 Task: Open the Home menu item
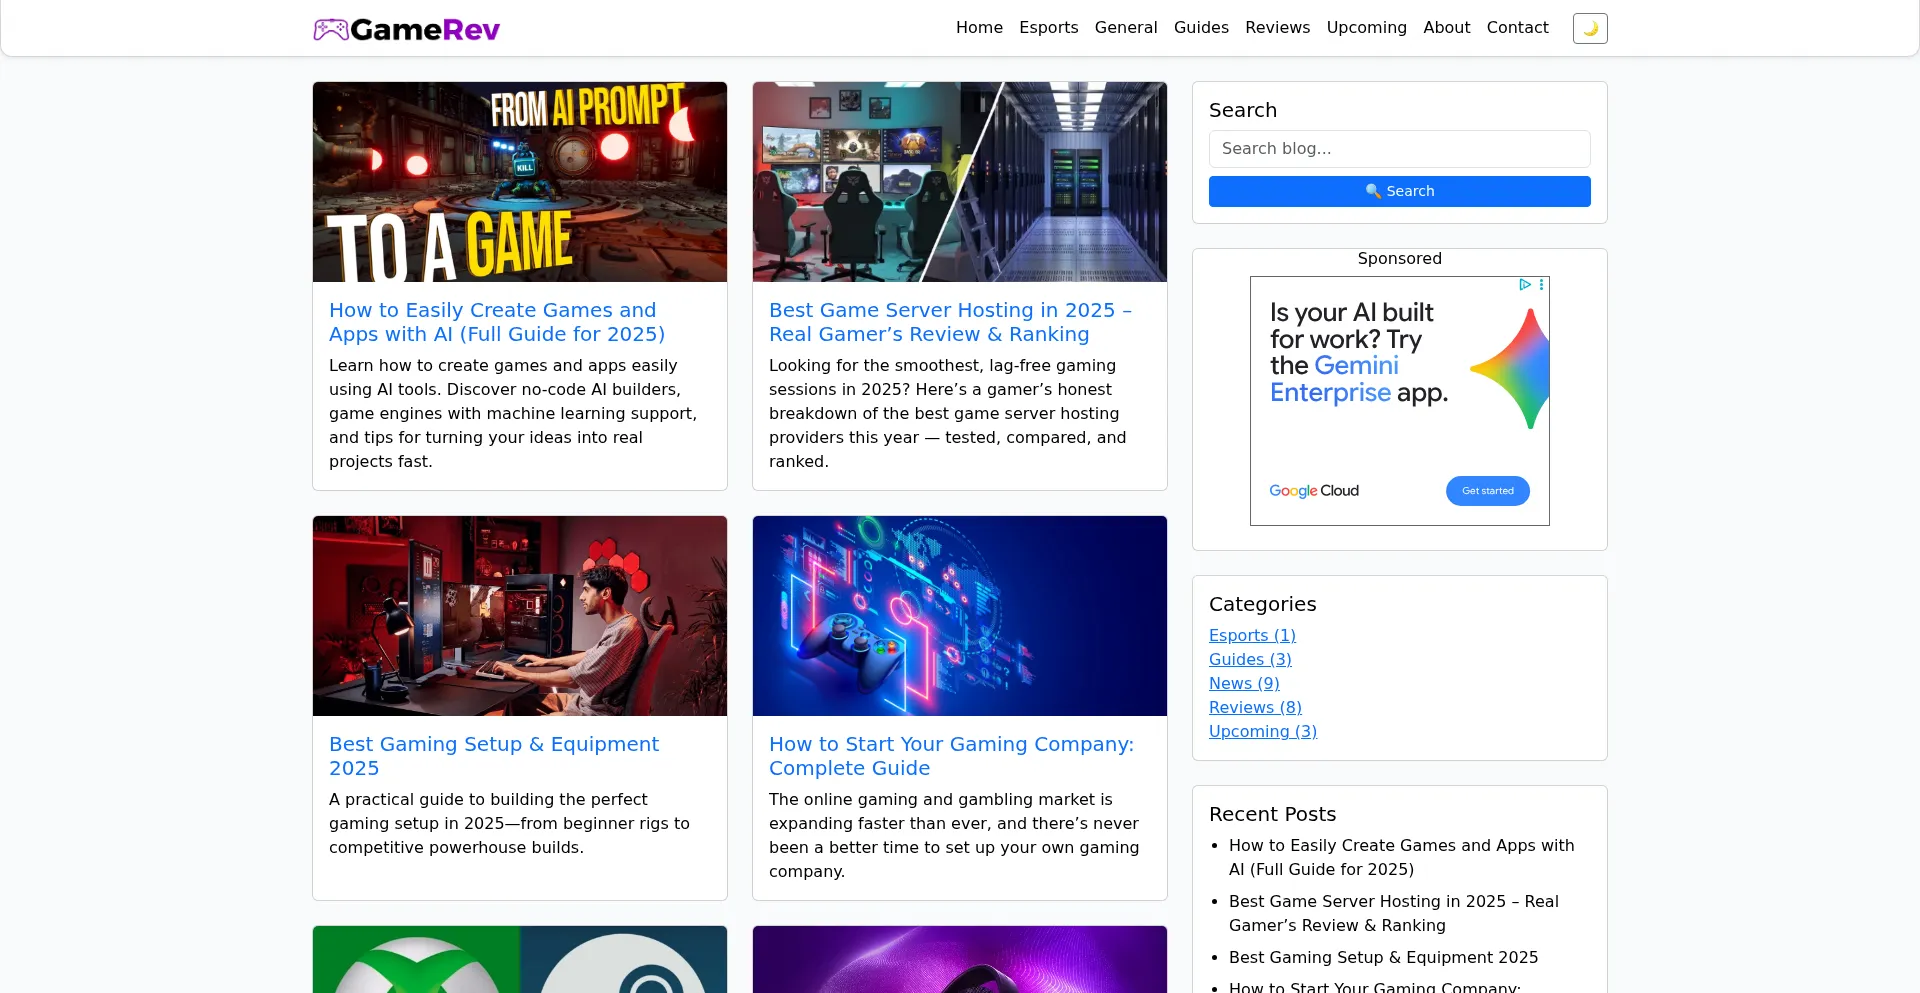point(979,28)
